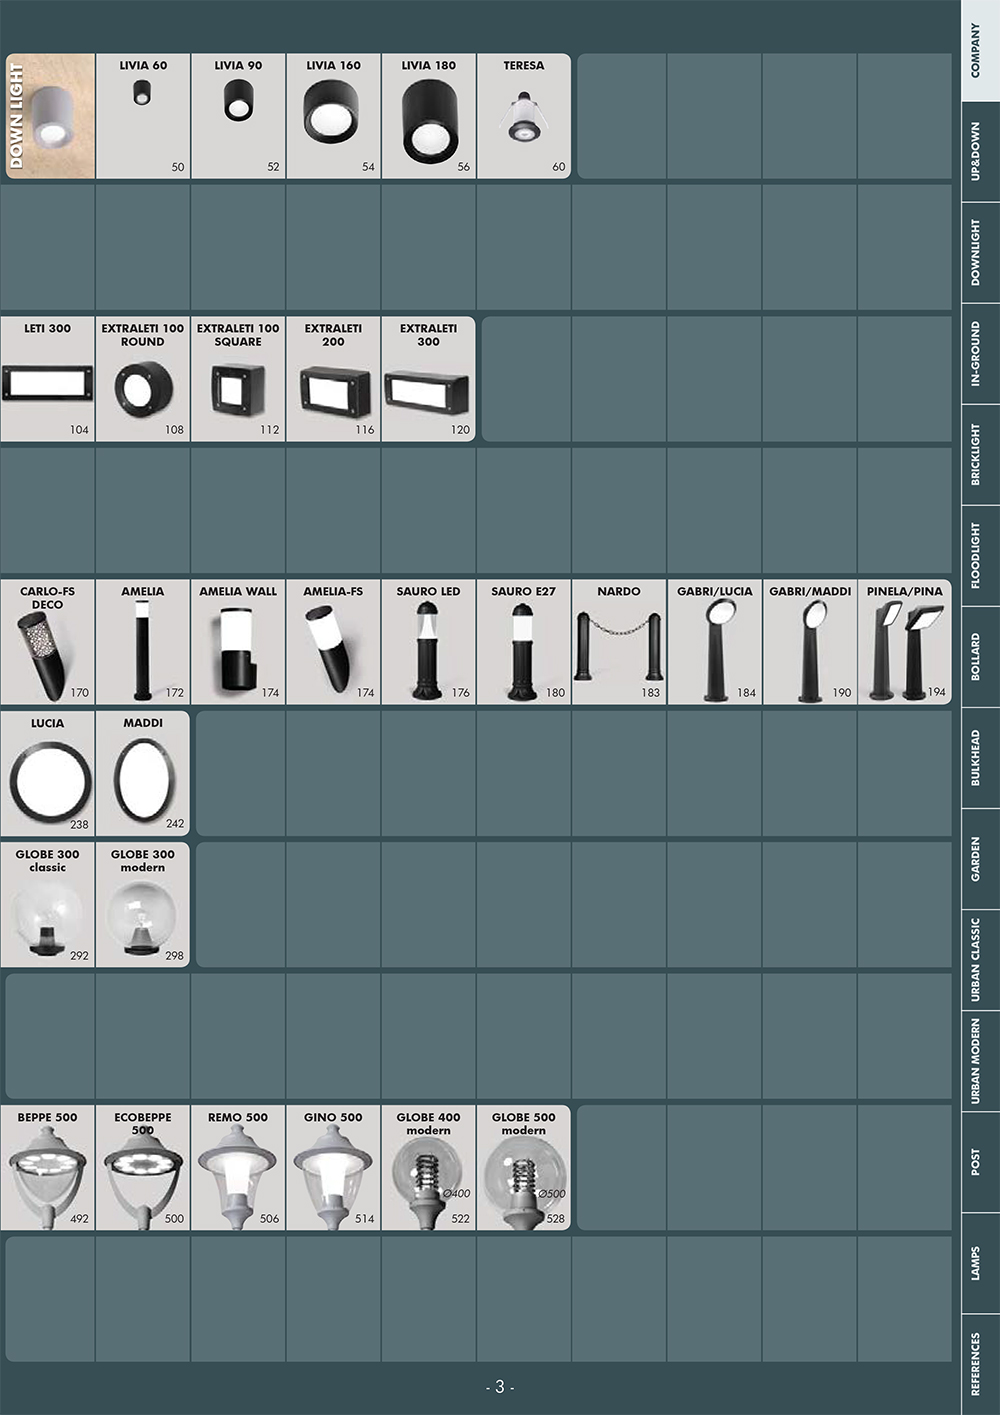Open the SAURO E27 bollard tile
Screen dimensions: 1000x1415
(524, 642)
